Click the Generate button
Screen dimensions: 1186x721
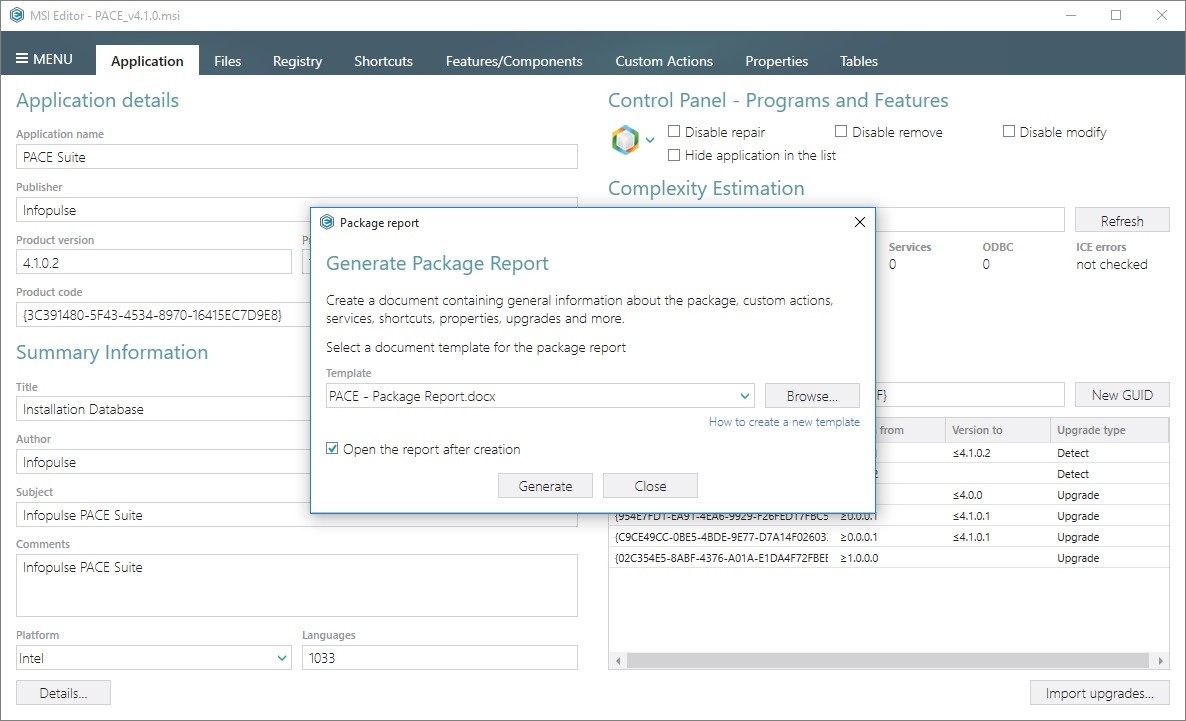(545, 486)
